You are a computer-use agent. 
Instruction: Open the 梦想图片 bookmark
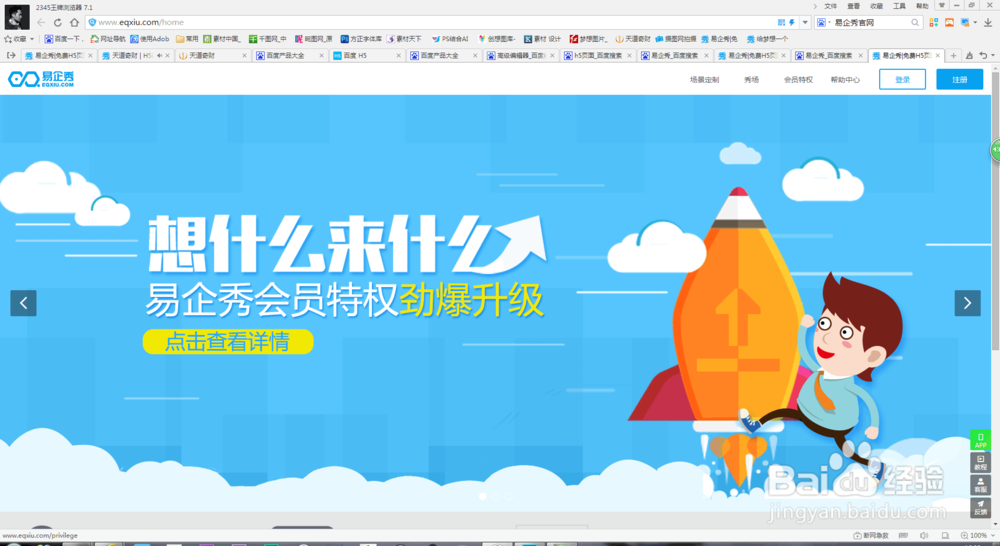point(589,39)
